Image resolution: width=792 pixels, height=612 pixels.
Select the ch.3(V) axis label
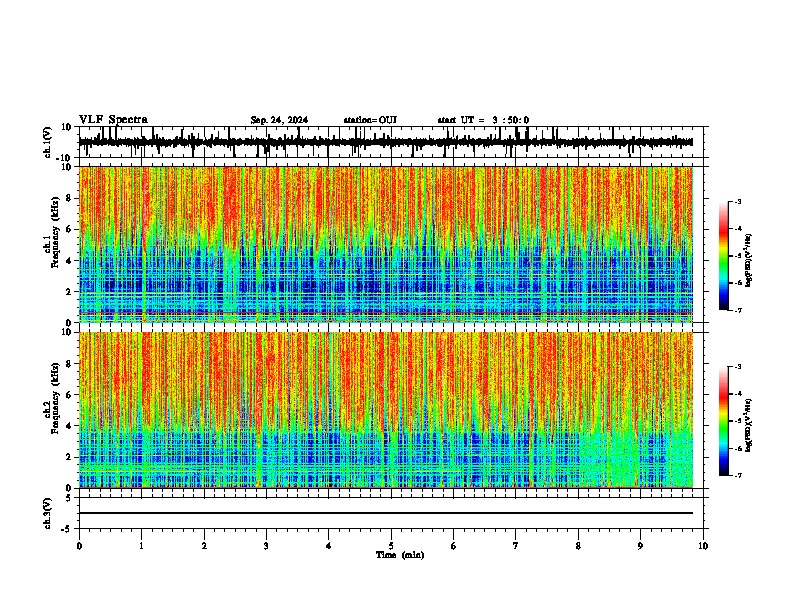pos(48,513)
